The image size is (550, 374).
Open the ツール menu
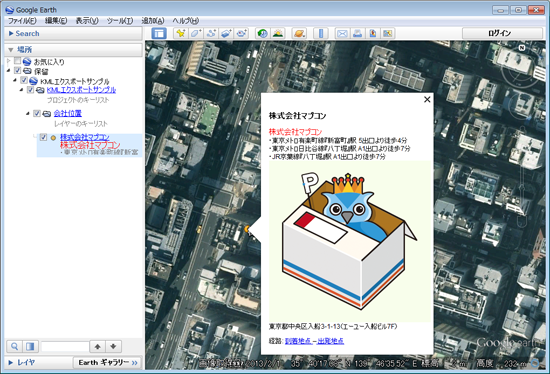[x=120, y=21]
